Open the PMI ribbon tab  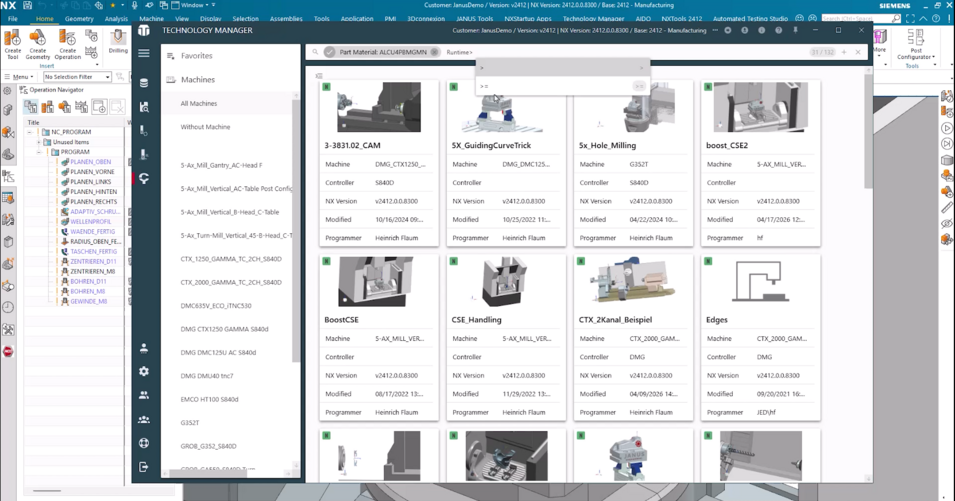390,19
